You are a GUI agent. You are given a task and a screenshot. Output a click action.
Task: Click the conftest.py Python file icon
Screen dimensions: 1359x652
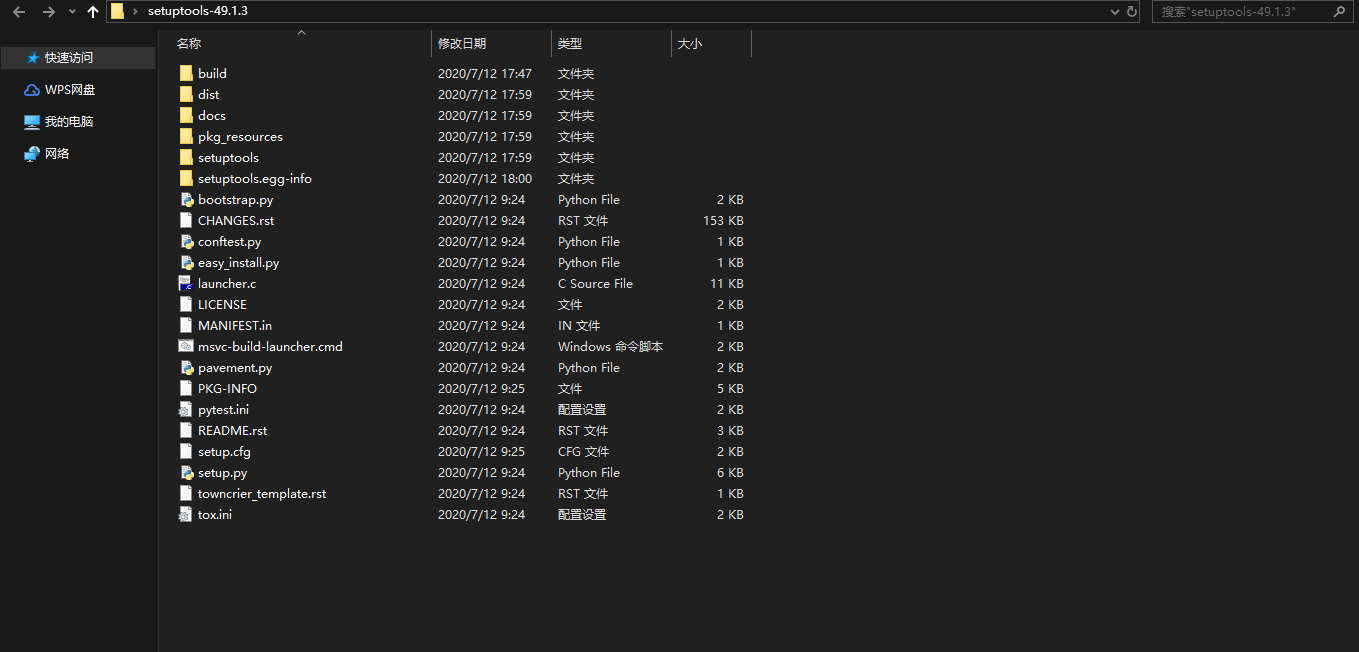[x=186, y=241]
